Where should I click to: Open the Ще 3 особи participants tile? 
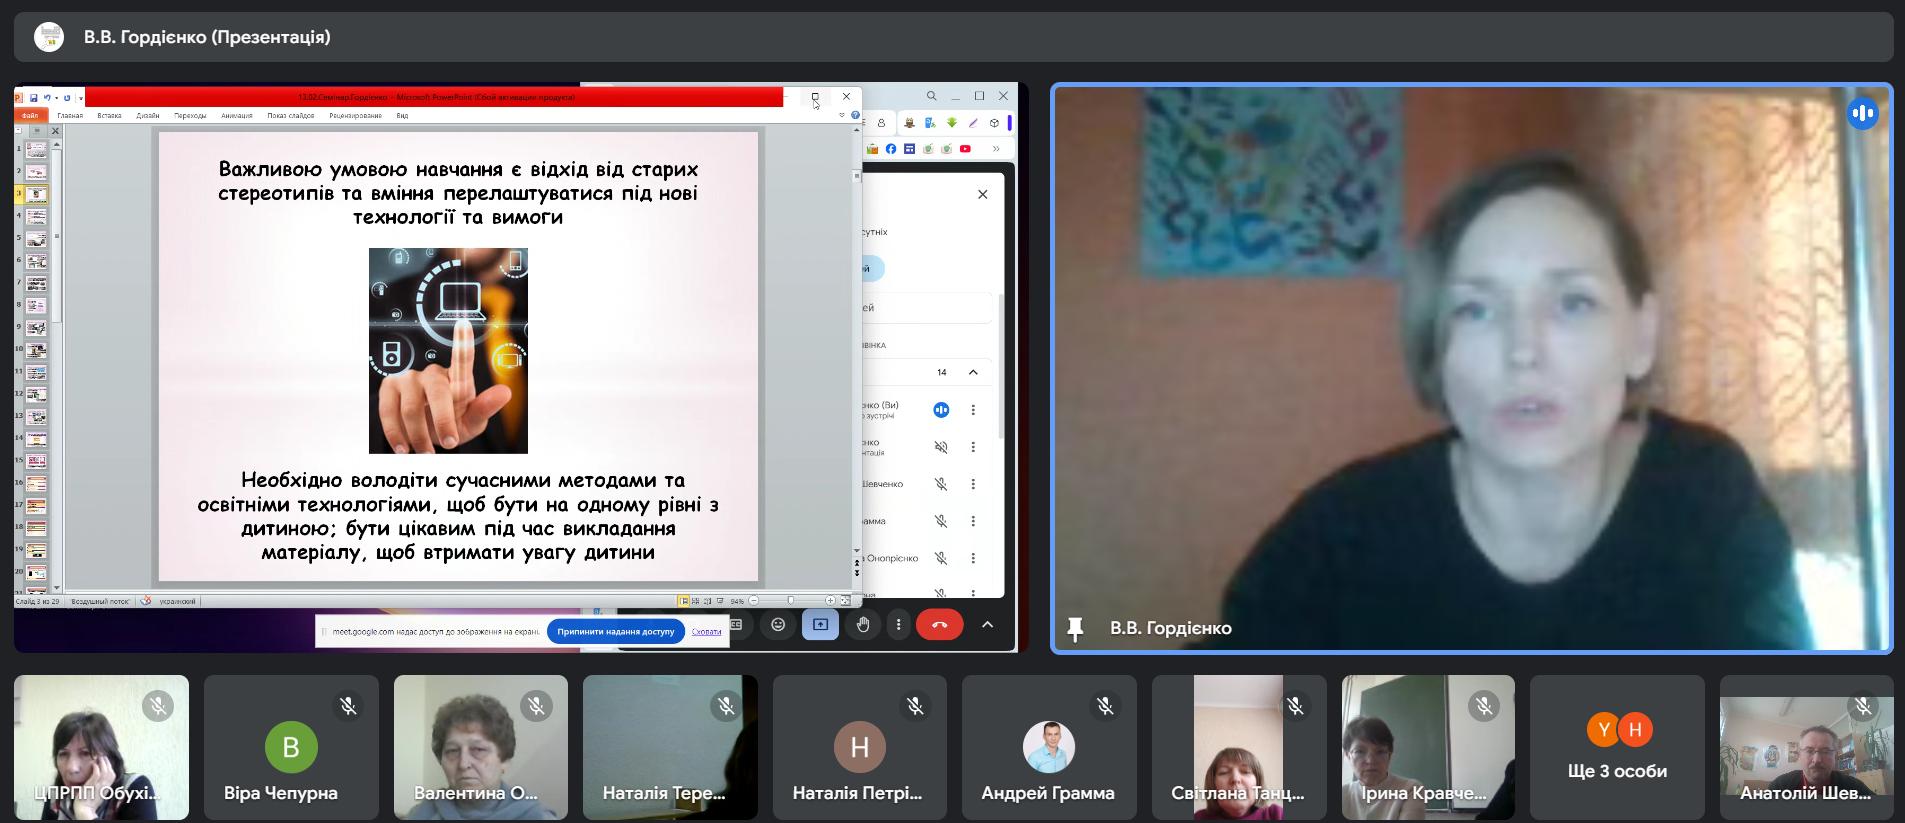point(1616,748)
